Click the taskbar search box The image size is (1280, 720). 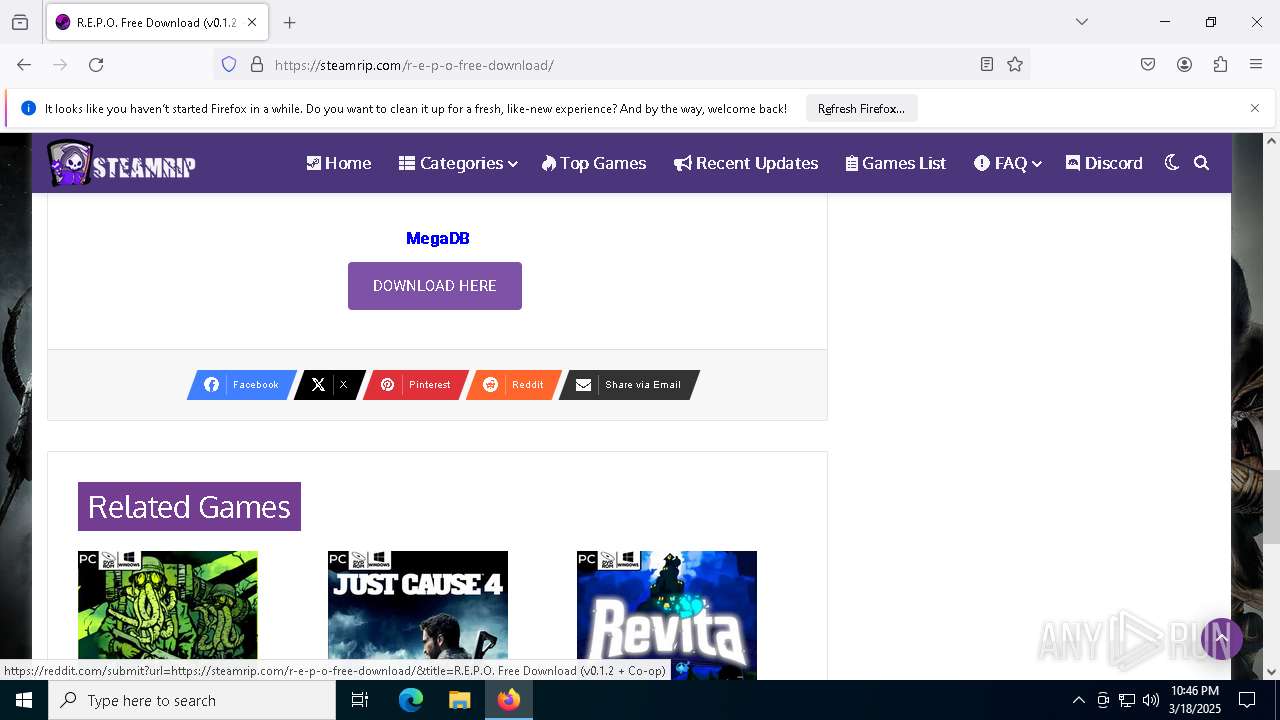pos(192,700)
